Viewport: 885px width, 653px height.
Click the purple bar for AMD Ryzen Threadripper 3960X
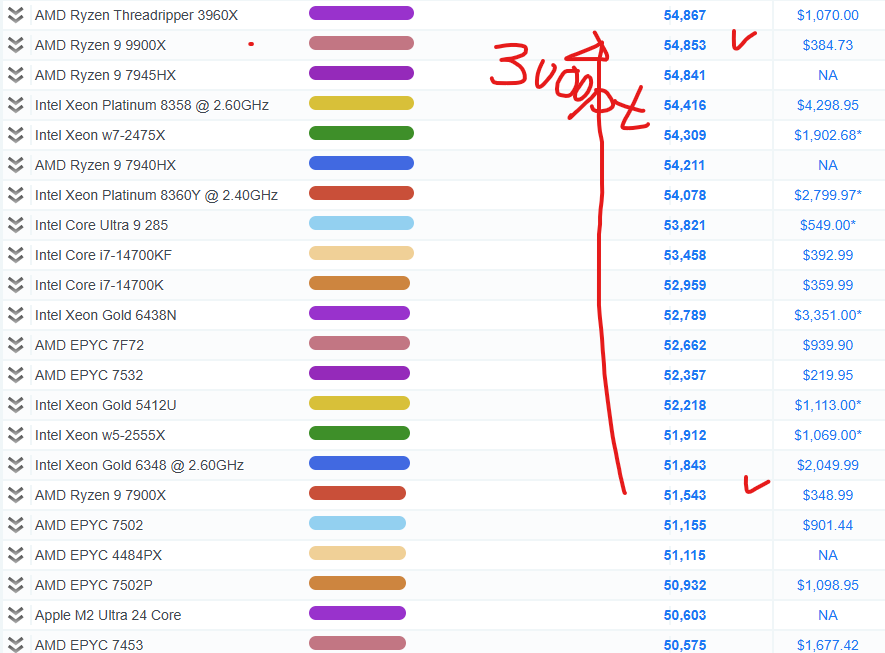pos(361,13)
